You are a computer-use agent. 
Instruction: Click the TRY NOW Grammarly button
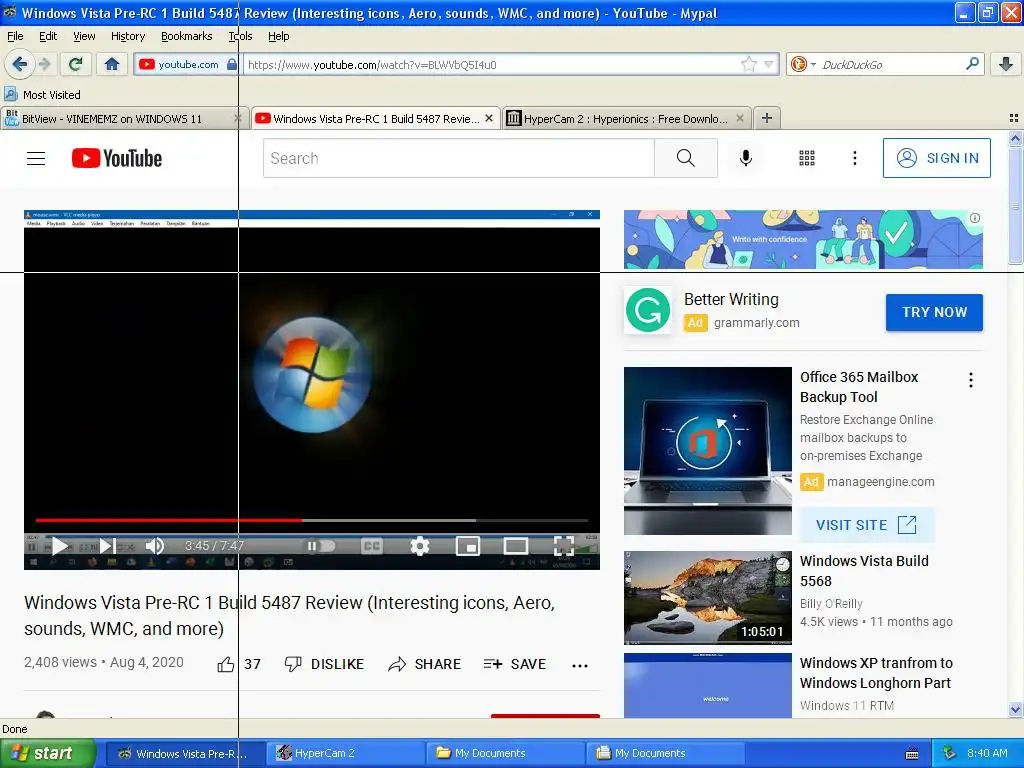click(x=935, y=312)
